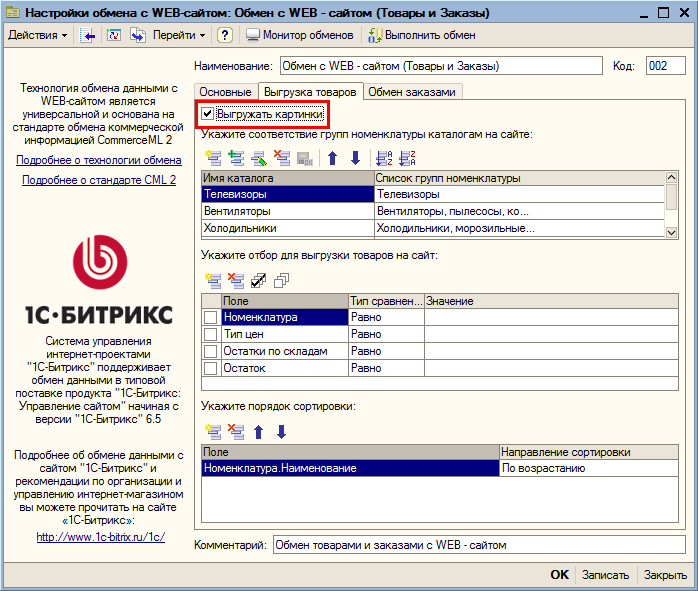The height and width of the screenshot is (591, 698).
Task: Click the Равно cell in Номенклатура row
Action: click(x=386, y=317)
